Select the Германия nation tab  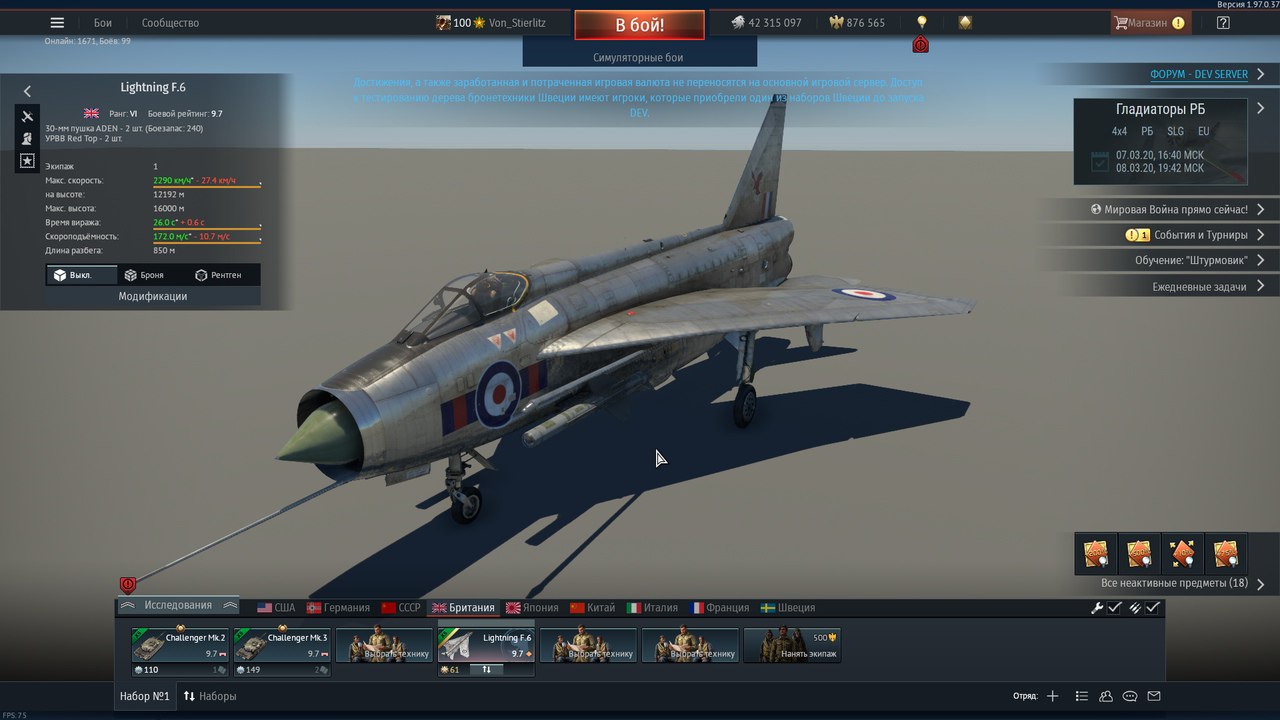coord(338,607)
